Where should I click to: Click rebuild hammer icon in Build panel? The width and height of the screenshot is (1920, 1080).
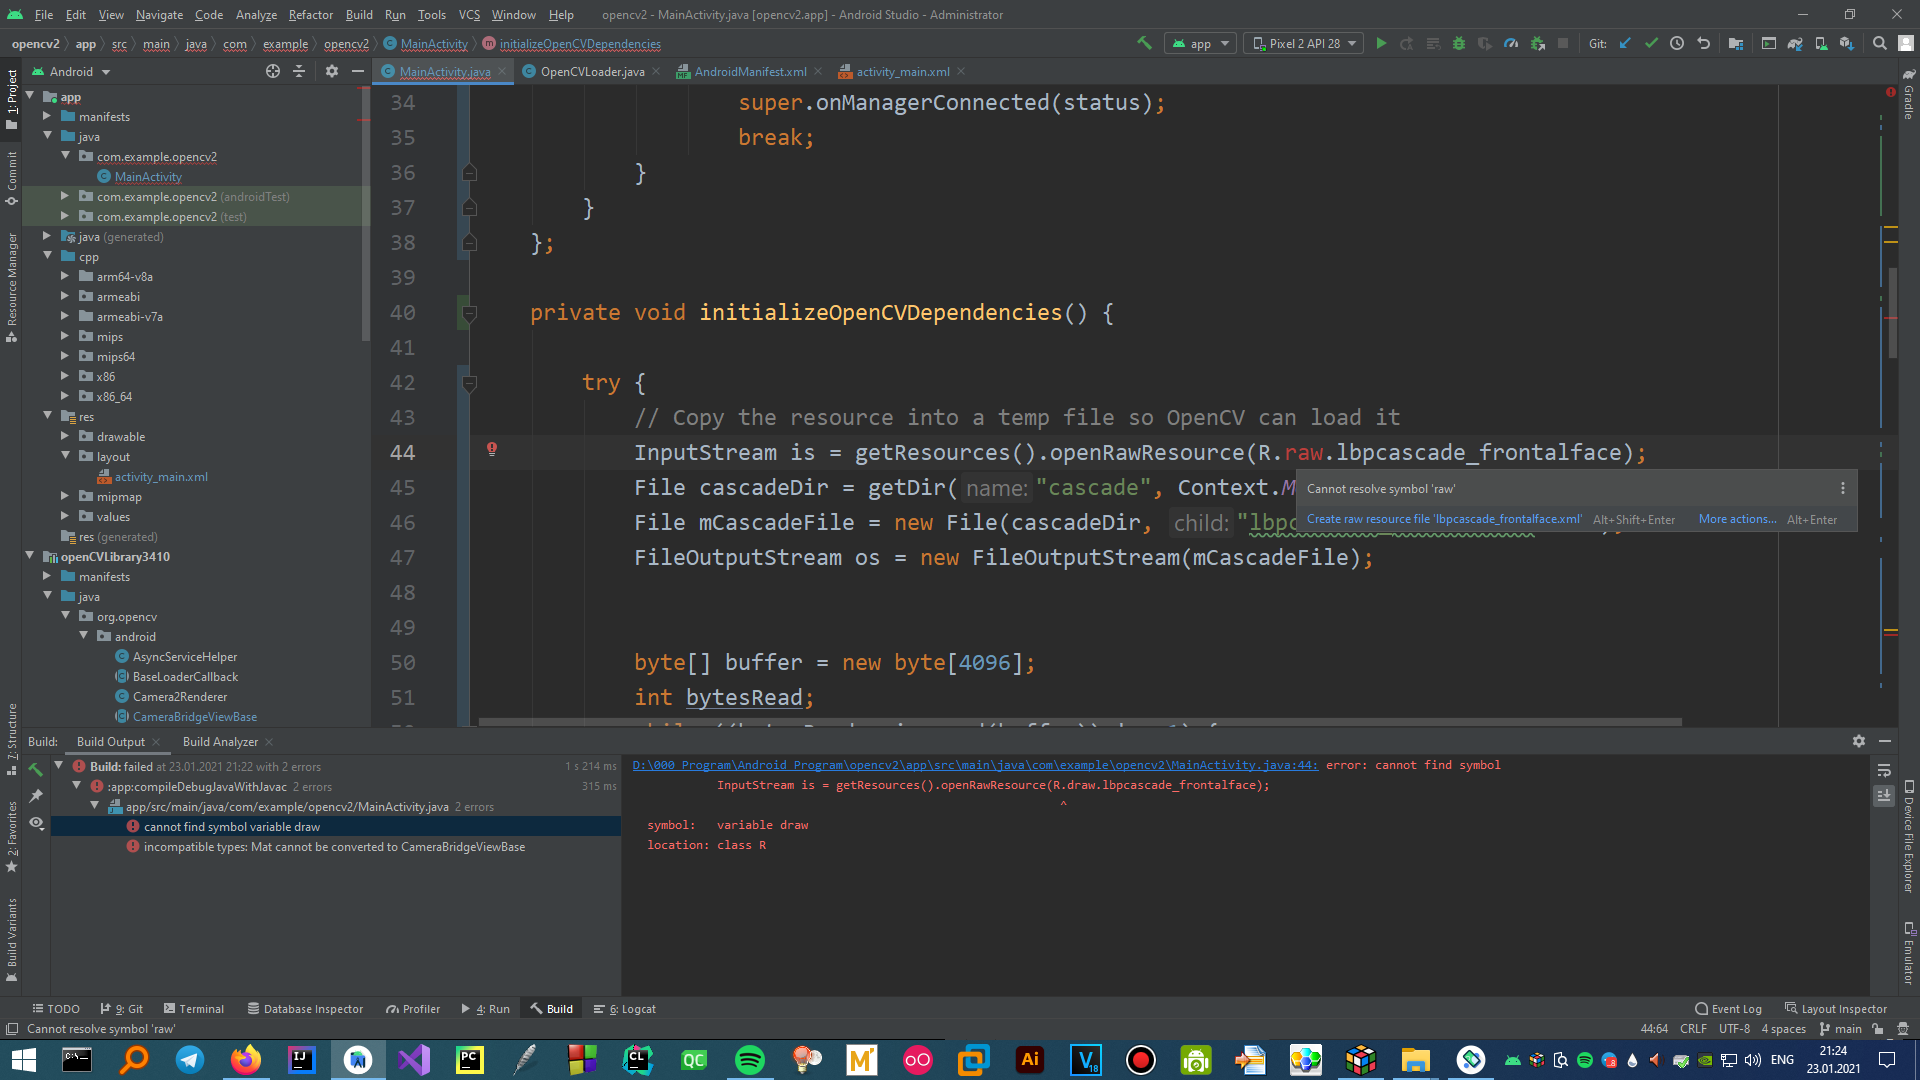[x=36, y=769]
